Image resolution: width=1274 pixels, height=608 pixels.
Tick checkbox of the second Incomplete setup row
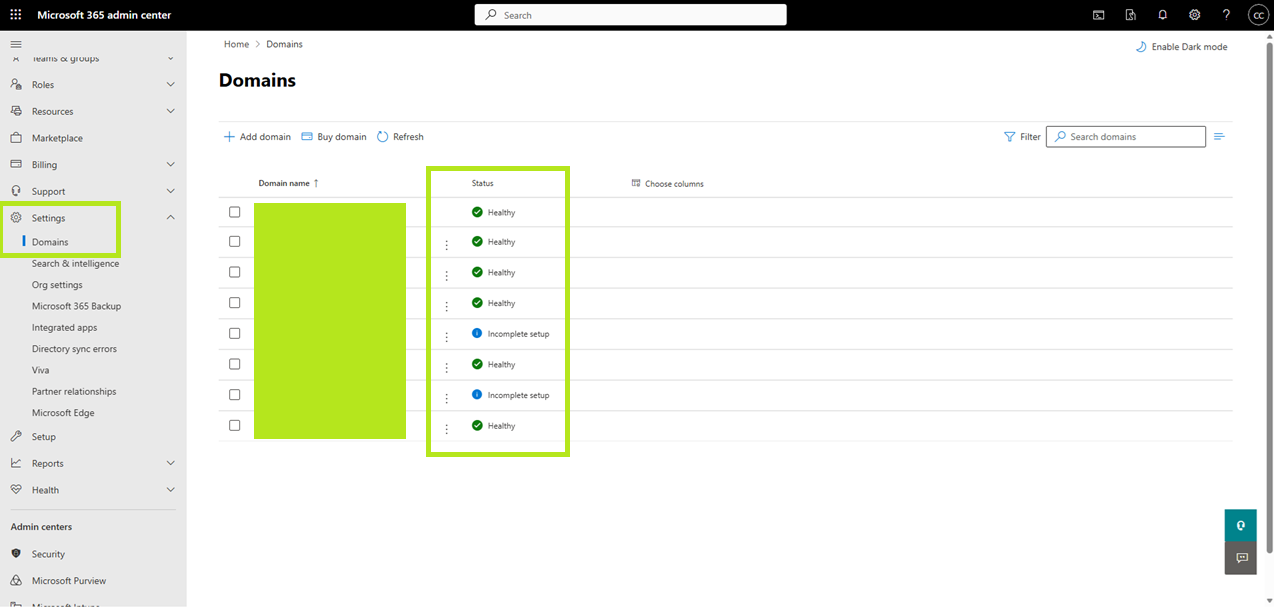(235, 394)
